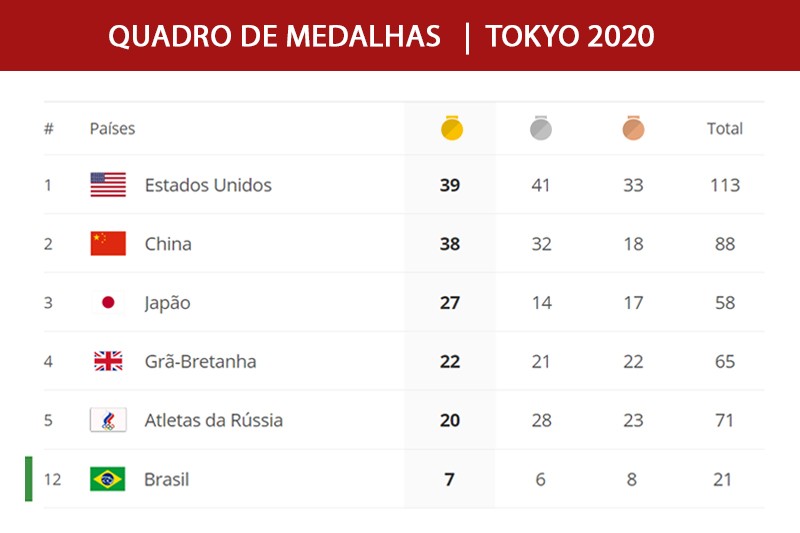This screenshot has width=800, height=533.
Task: Click the United States total 113
Action: coord(725,185)
